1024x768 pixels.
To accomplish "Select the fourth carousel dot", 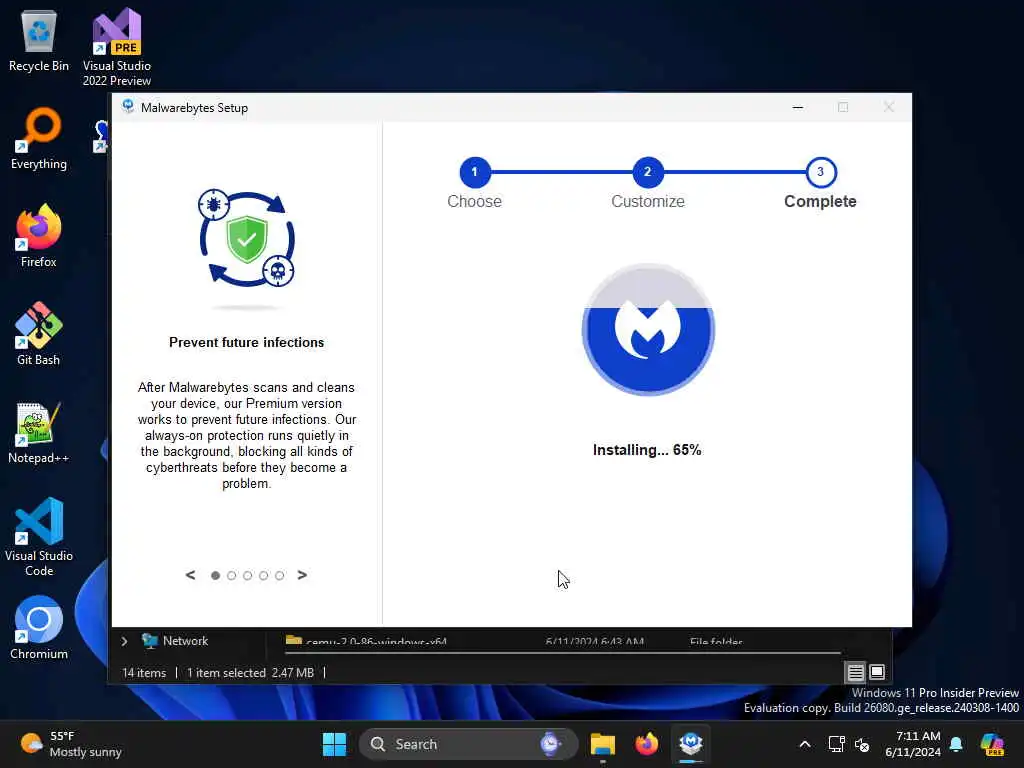I will (263, 575).
